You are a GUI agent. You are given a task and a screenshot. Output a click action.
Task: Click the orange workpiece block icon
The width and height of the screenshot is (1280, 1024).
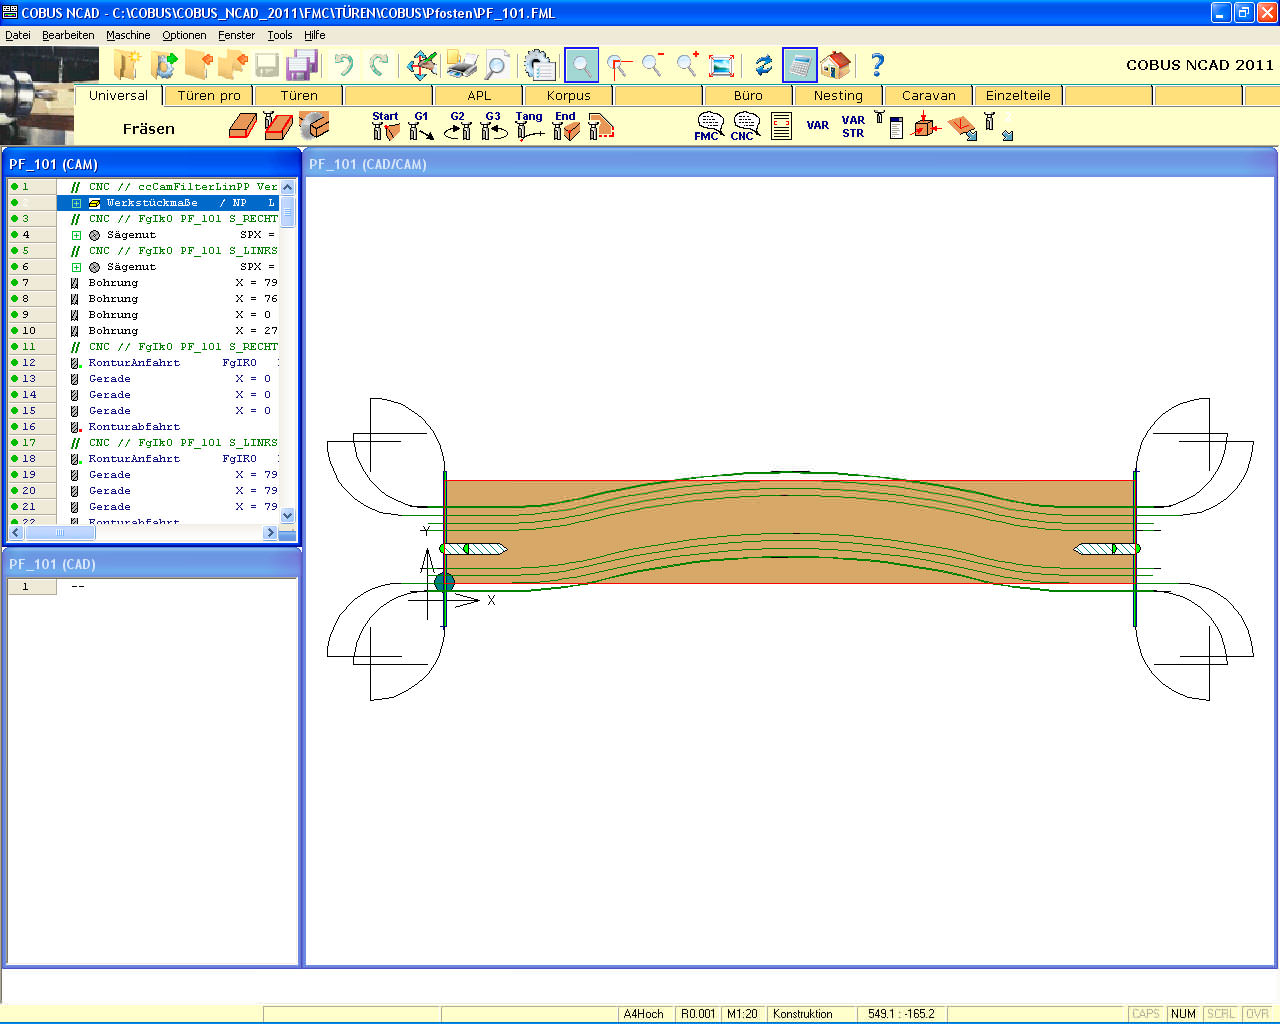pyautogui.click(x=243, y=126)
